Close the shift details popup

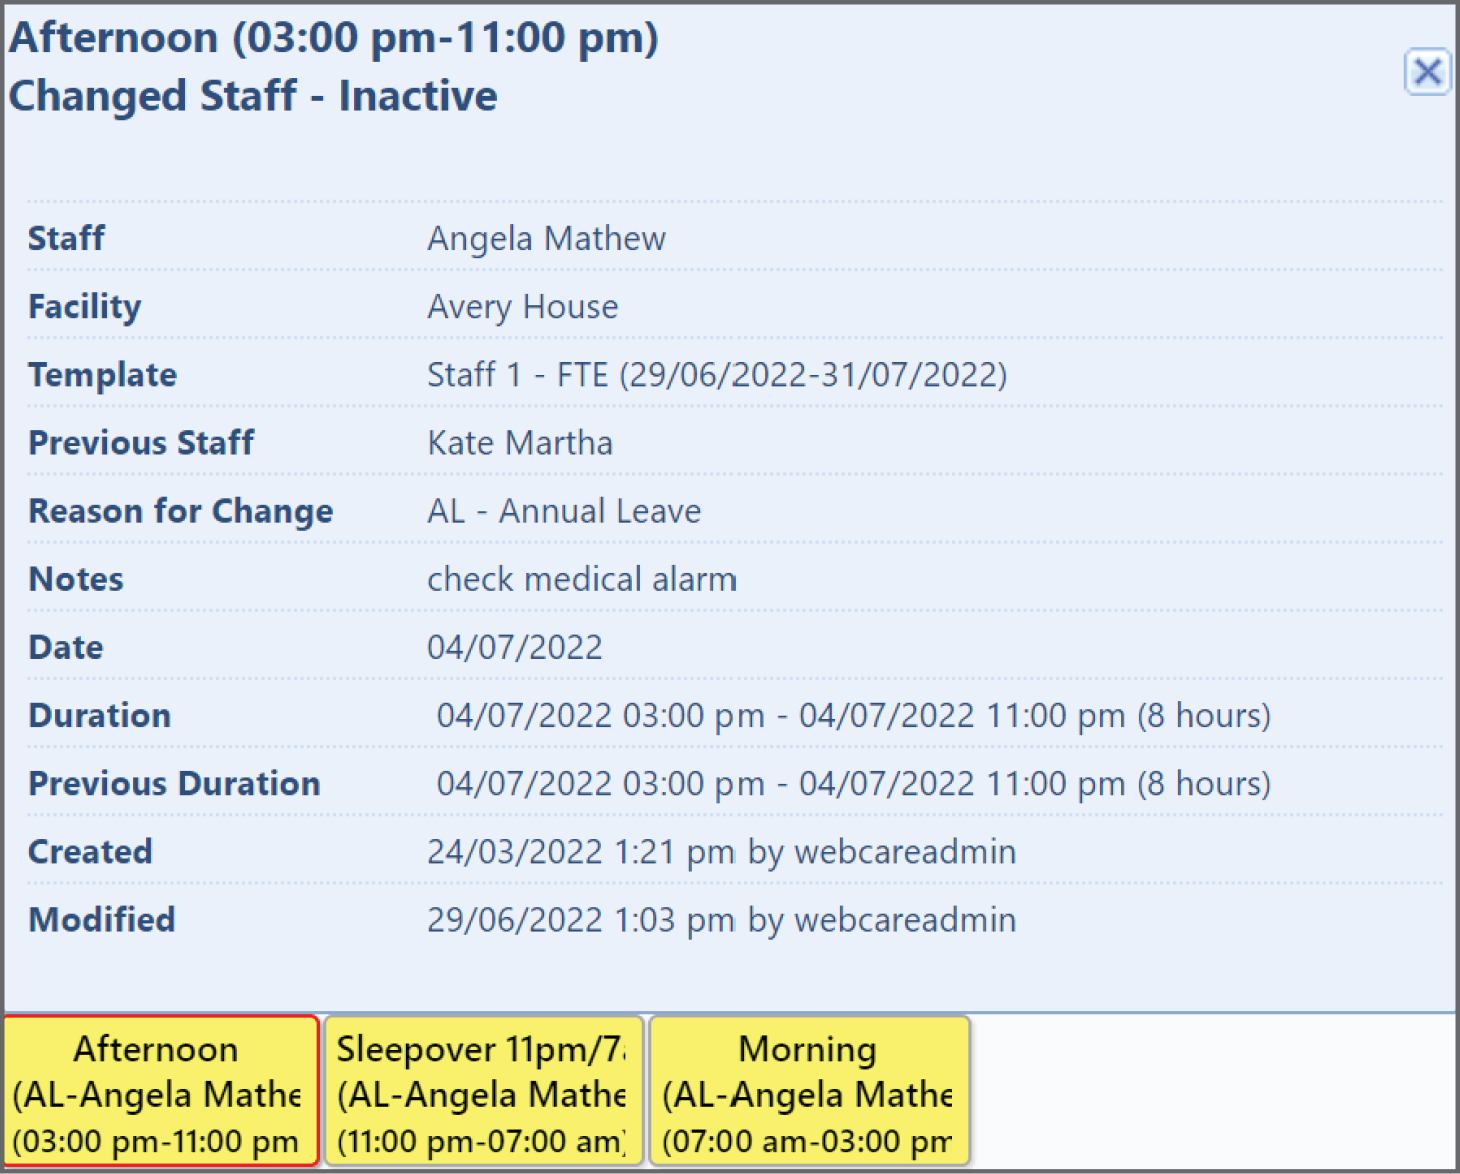tap(1427, 72)
